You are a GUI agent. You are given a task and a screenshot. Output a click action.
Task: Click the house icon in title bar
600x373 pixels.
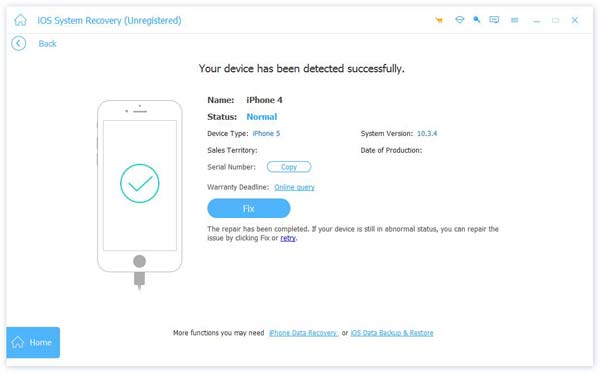tap(21, 20)
